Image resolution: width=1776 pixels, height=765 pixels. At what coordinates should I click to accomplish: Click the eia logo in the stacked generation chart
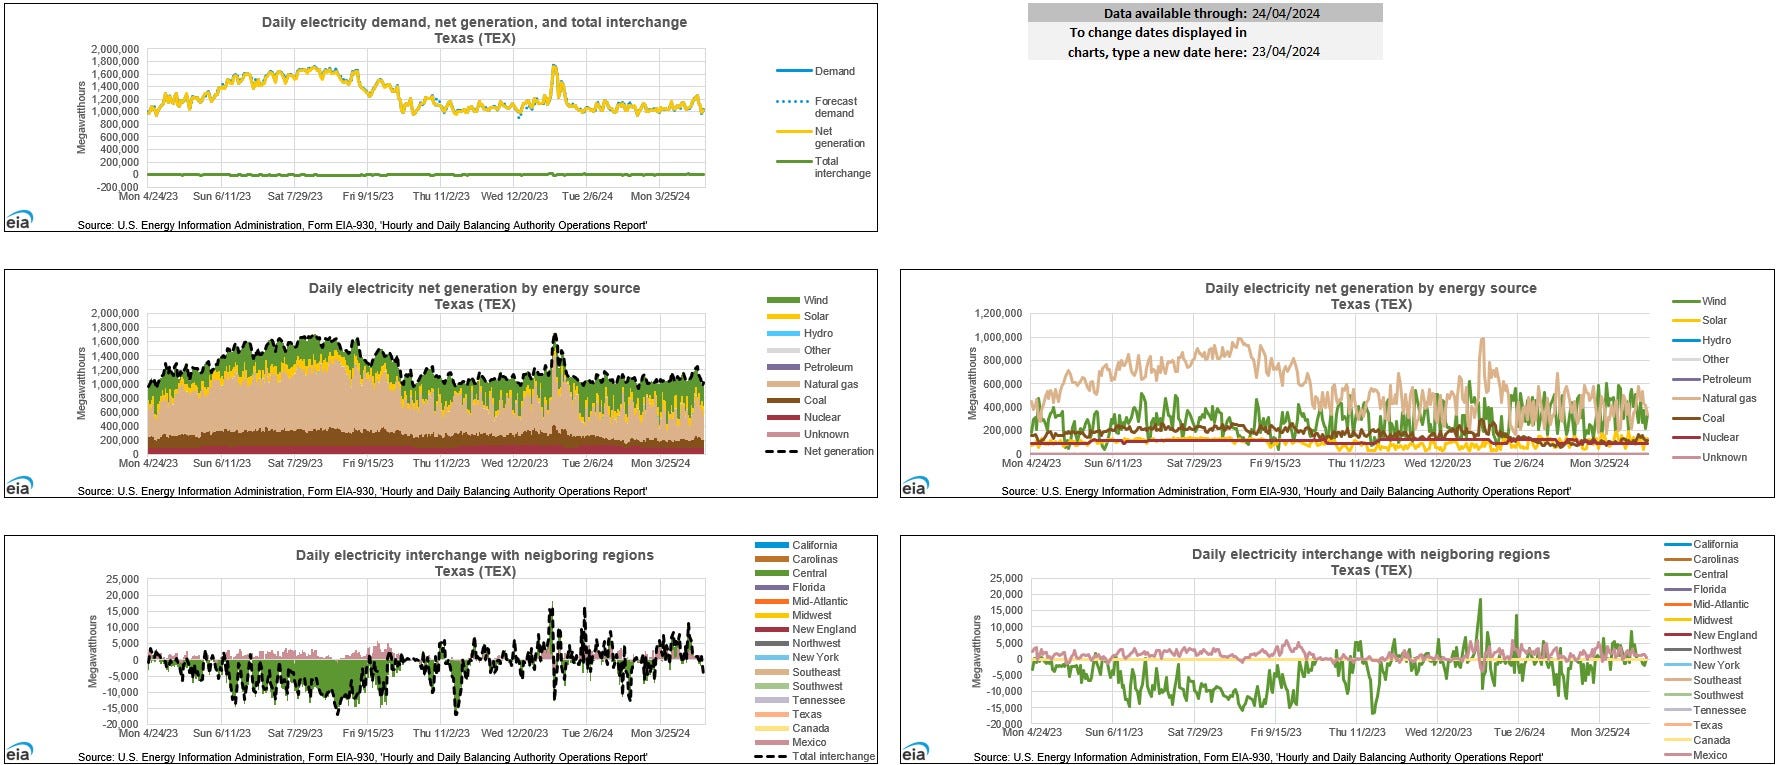pos(18,485)
